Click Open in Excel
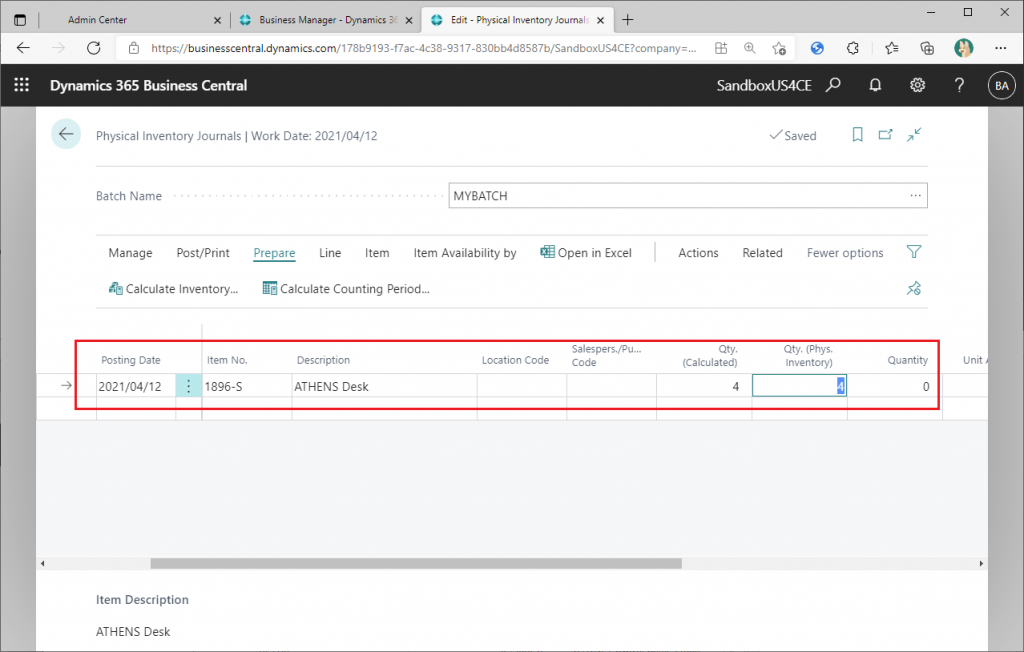This screenshot has height=652, width=1024. [x=586, y=253]
